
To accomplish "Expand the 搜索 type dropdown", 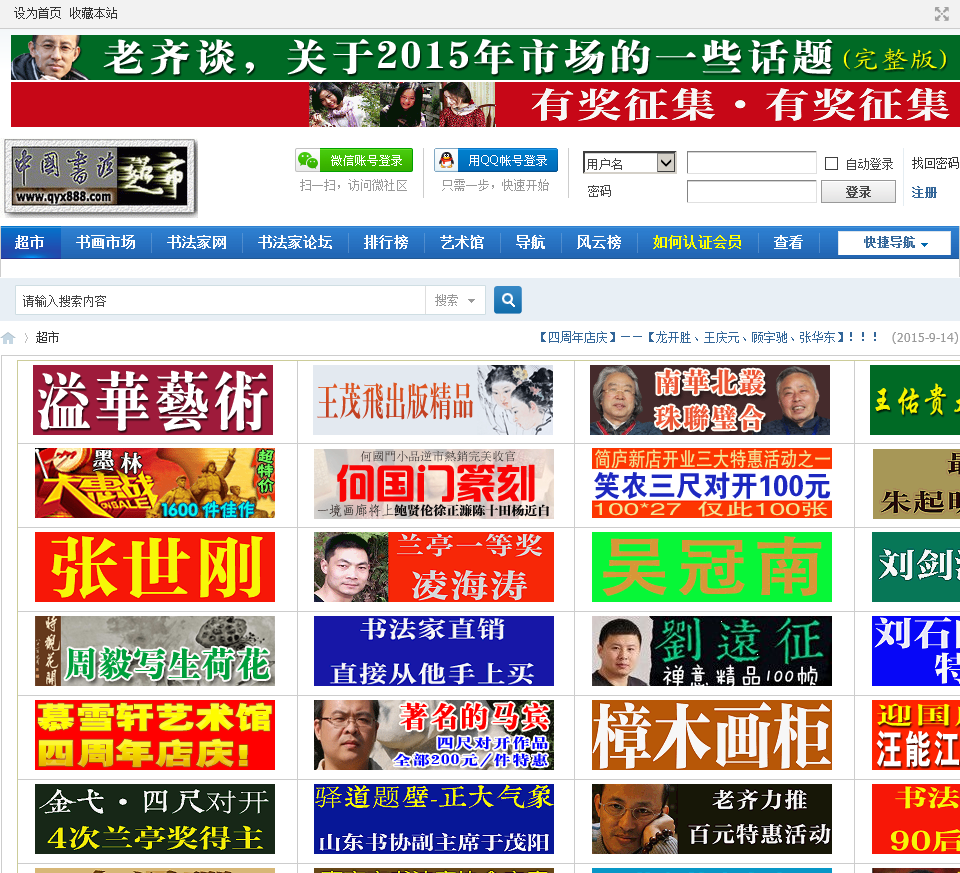I will (455, 301).
